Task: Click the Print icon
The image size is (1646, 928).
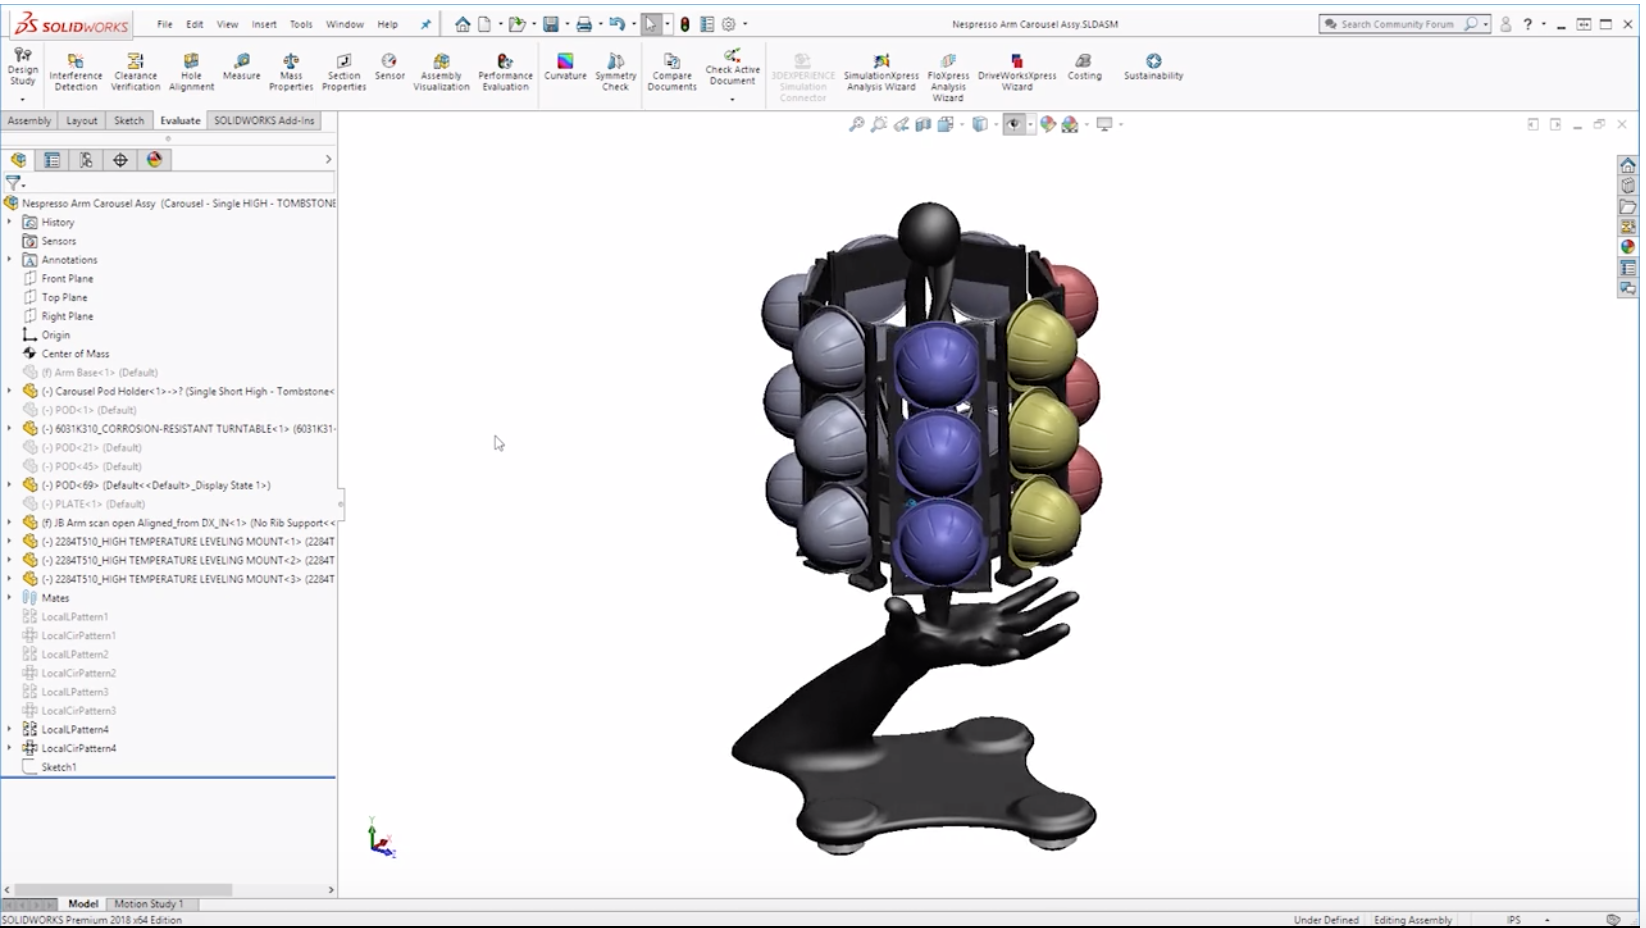Action: point(584,24)
